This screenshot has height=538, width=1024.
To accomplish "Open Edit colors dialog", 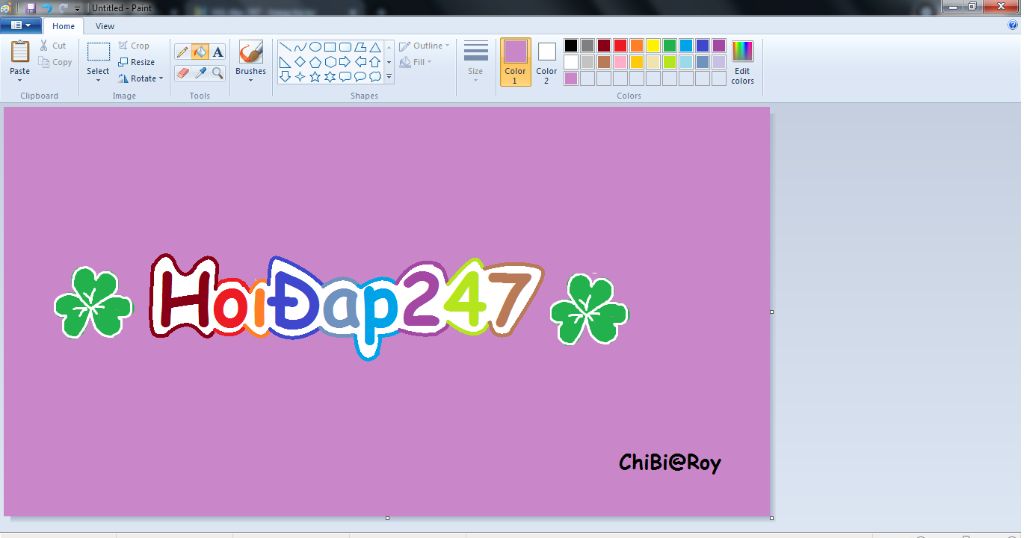I will 743,62.
